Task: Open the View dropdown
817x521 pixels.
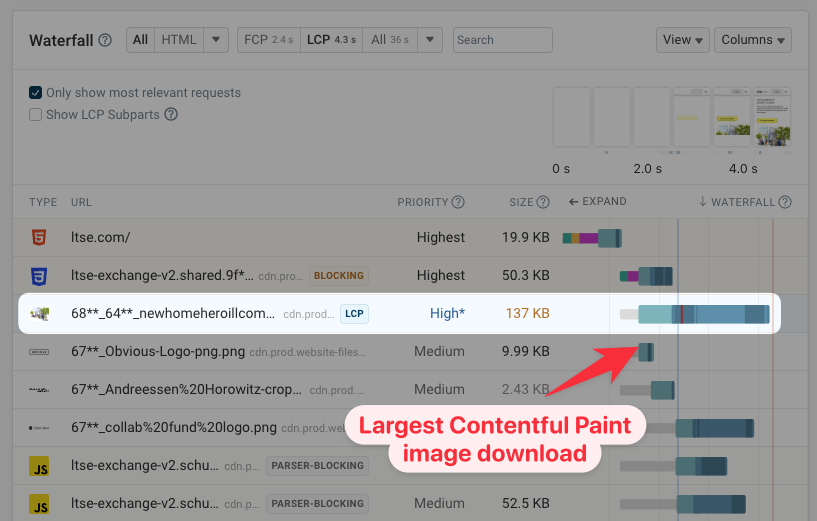Action: point(683,40)
